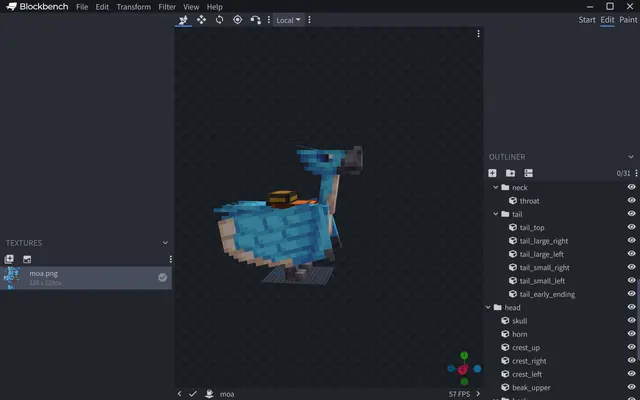Select the Resize tool

click(201, 20)
